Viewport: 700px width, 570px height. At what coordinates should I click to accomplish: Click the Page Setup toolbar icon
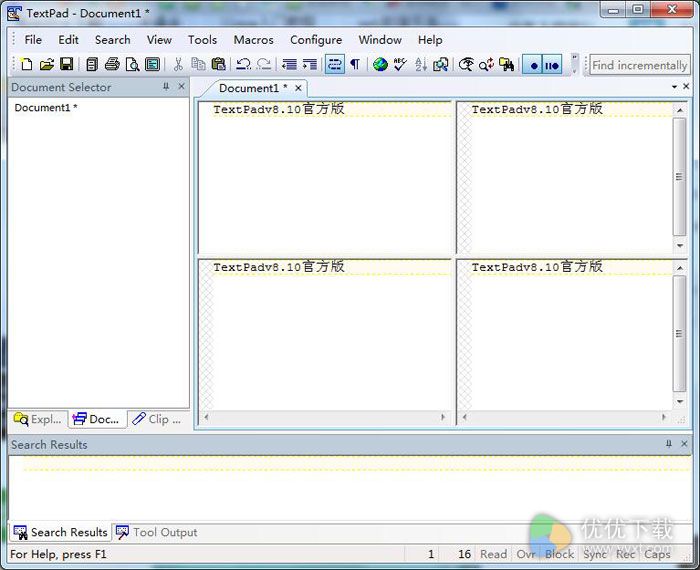(152, 65)
